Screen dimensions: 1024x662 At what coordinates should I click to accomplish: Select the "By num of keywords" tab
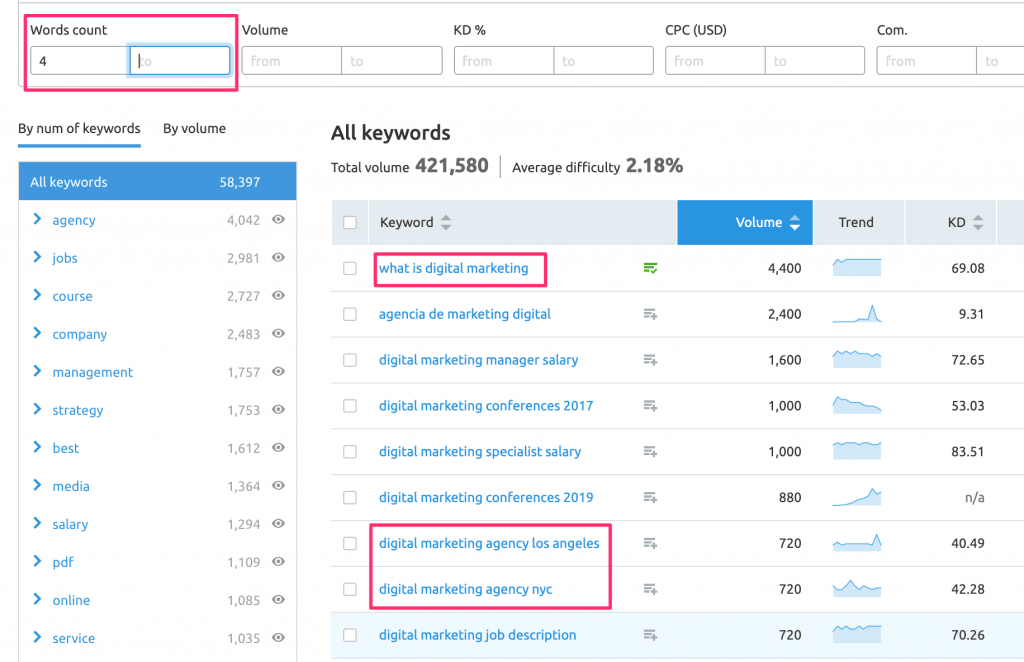[x=78, y=128]
